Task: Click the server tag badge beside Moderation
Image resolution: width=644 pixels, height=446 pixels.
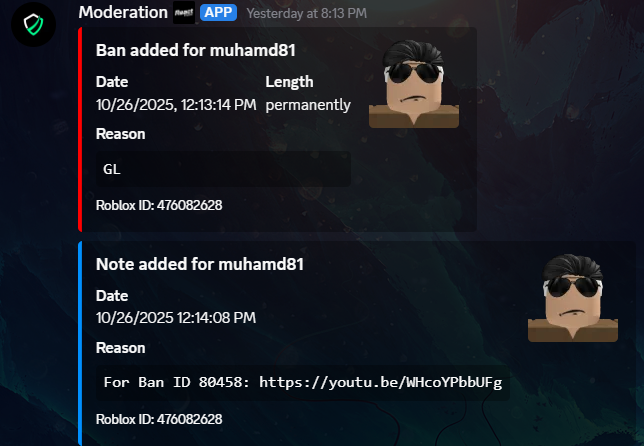Action: click(x=184, y=13)
